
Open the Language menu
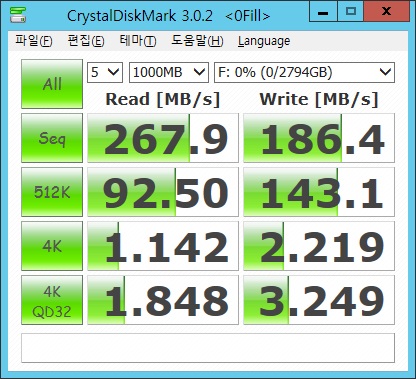[x=264, y=41]
